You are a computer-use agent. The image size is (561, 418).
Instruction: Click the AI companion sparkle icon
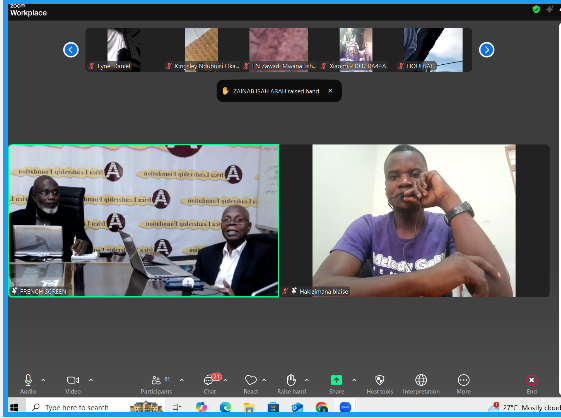(x=550, y=9)
